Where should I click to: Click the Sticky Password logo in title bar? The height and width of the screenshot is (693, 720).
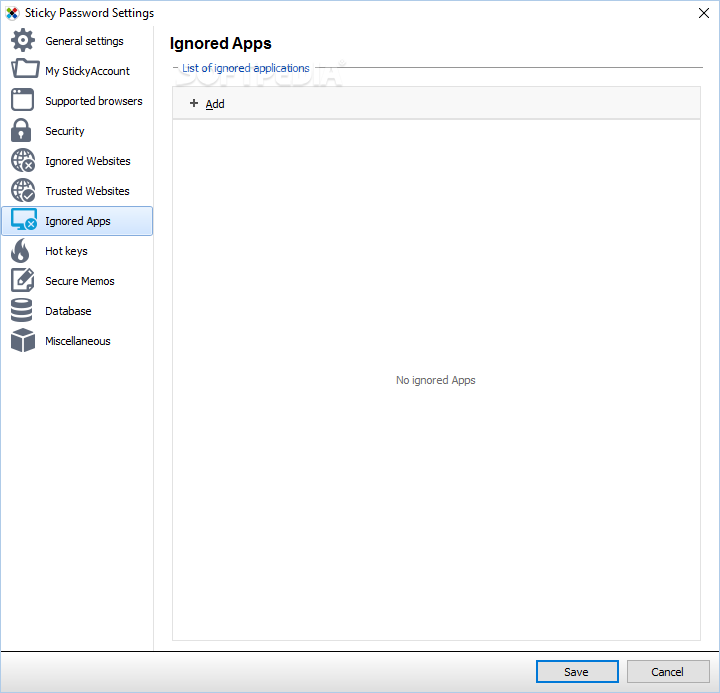(12, 13)
